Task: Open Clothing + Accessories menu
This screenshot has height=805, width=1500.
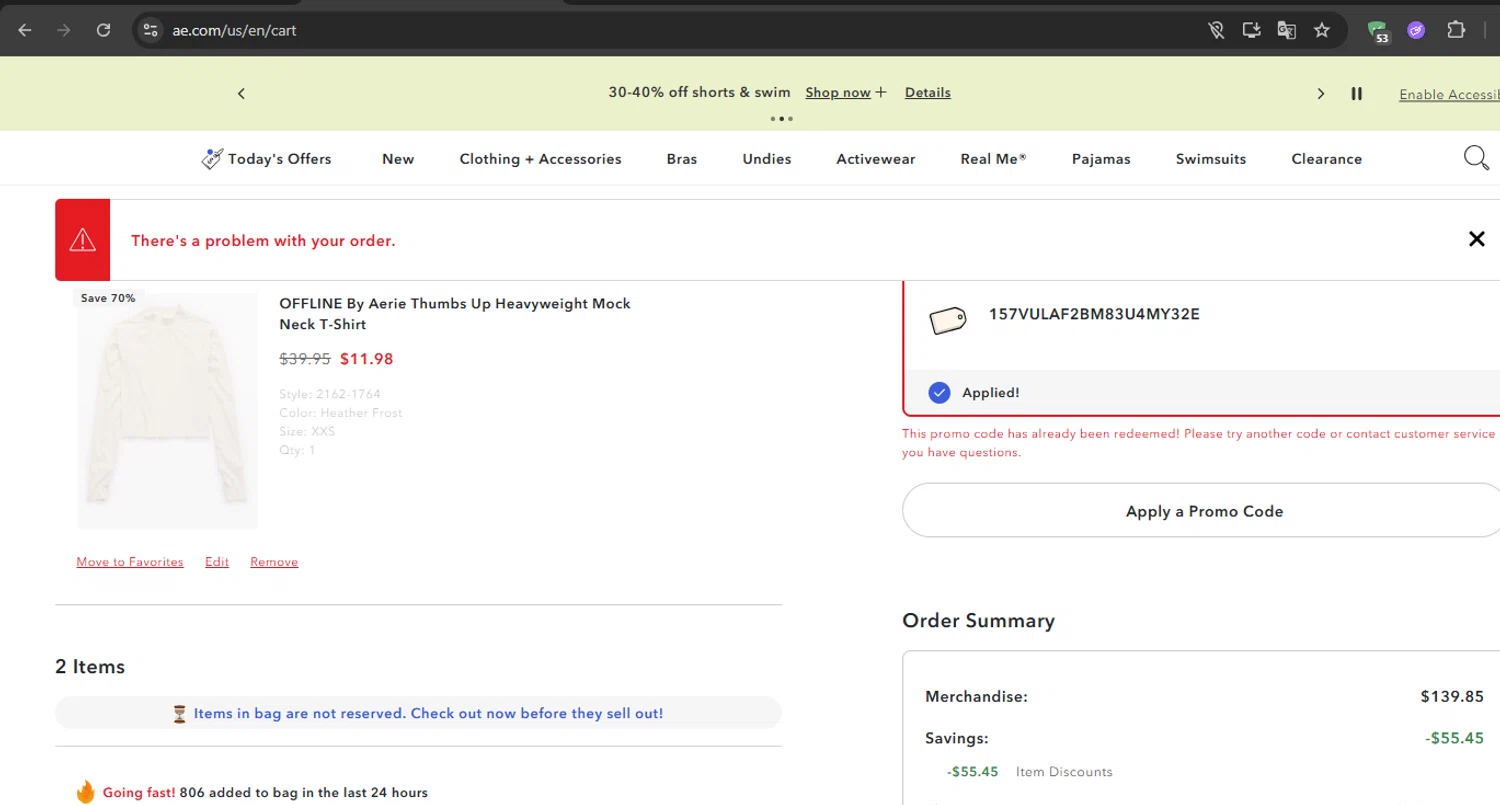Action: (x=540, y=158)
